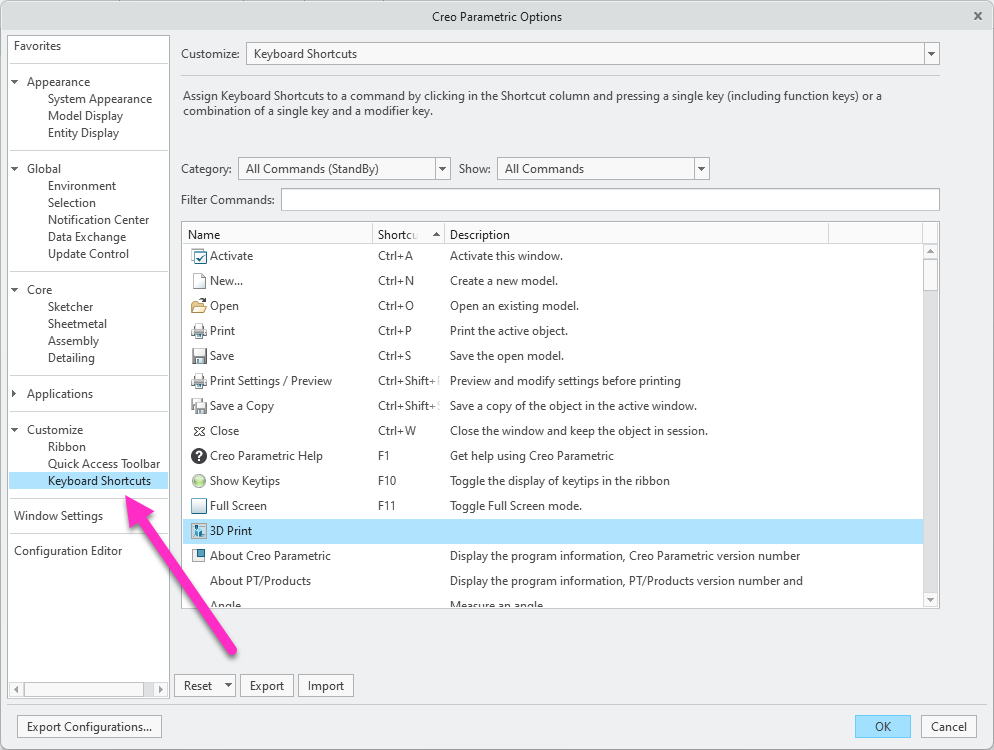The height and width of the screenshot is (750, 994).
Task: Click the Open command icon
Action: pyautogui.click(x=198, y=306)
